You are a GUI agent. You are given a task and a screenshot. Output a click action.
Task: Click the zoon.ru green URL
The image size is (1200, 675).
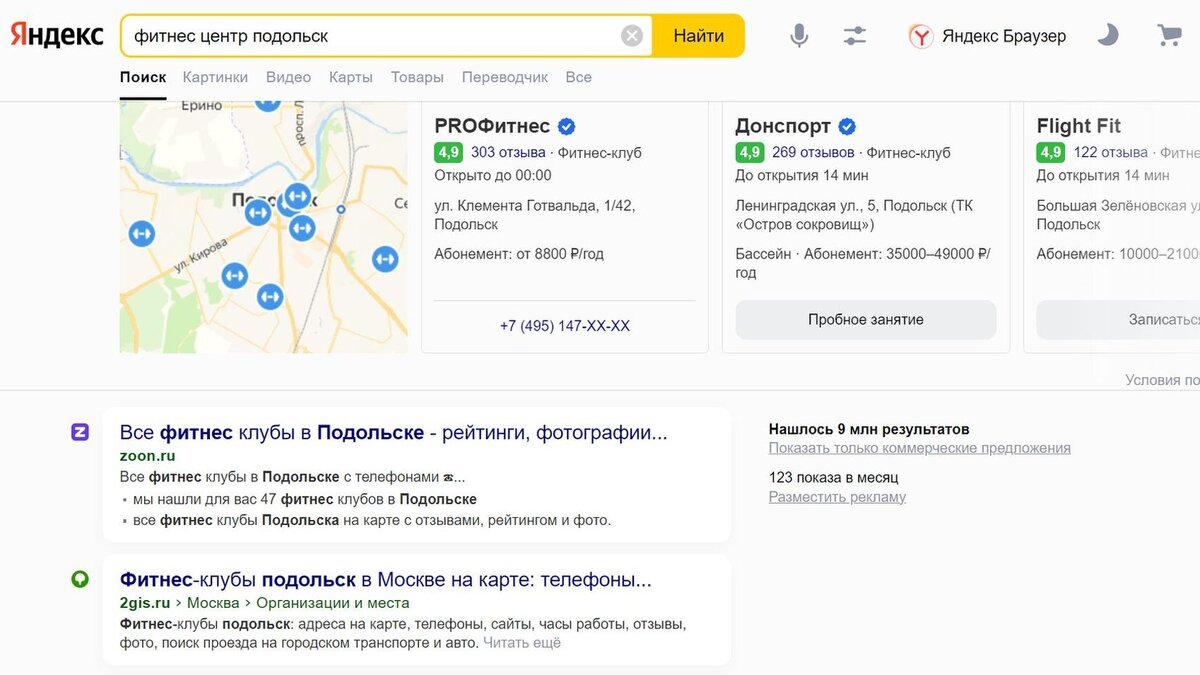pyautogui.click(x=147, y=456)
